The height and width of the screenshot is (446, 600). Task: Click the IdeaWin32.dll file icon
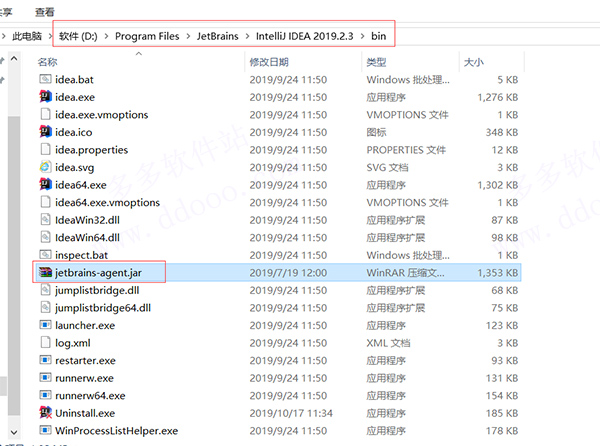45,220
